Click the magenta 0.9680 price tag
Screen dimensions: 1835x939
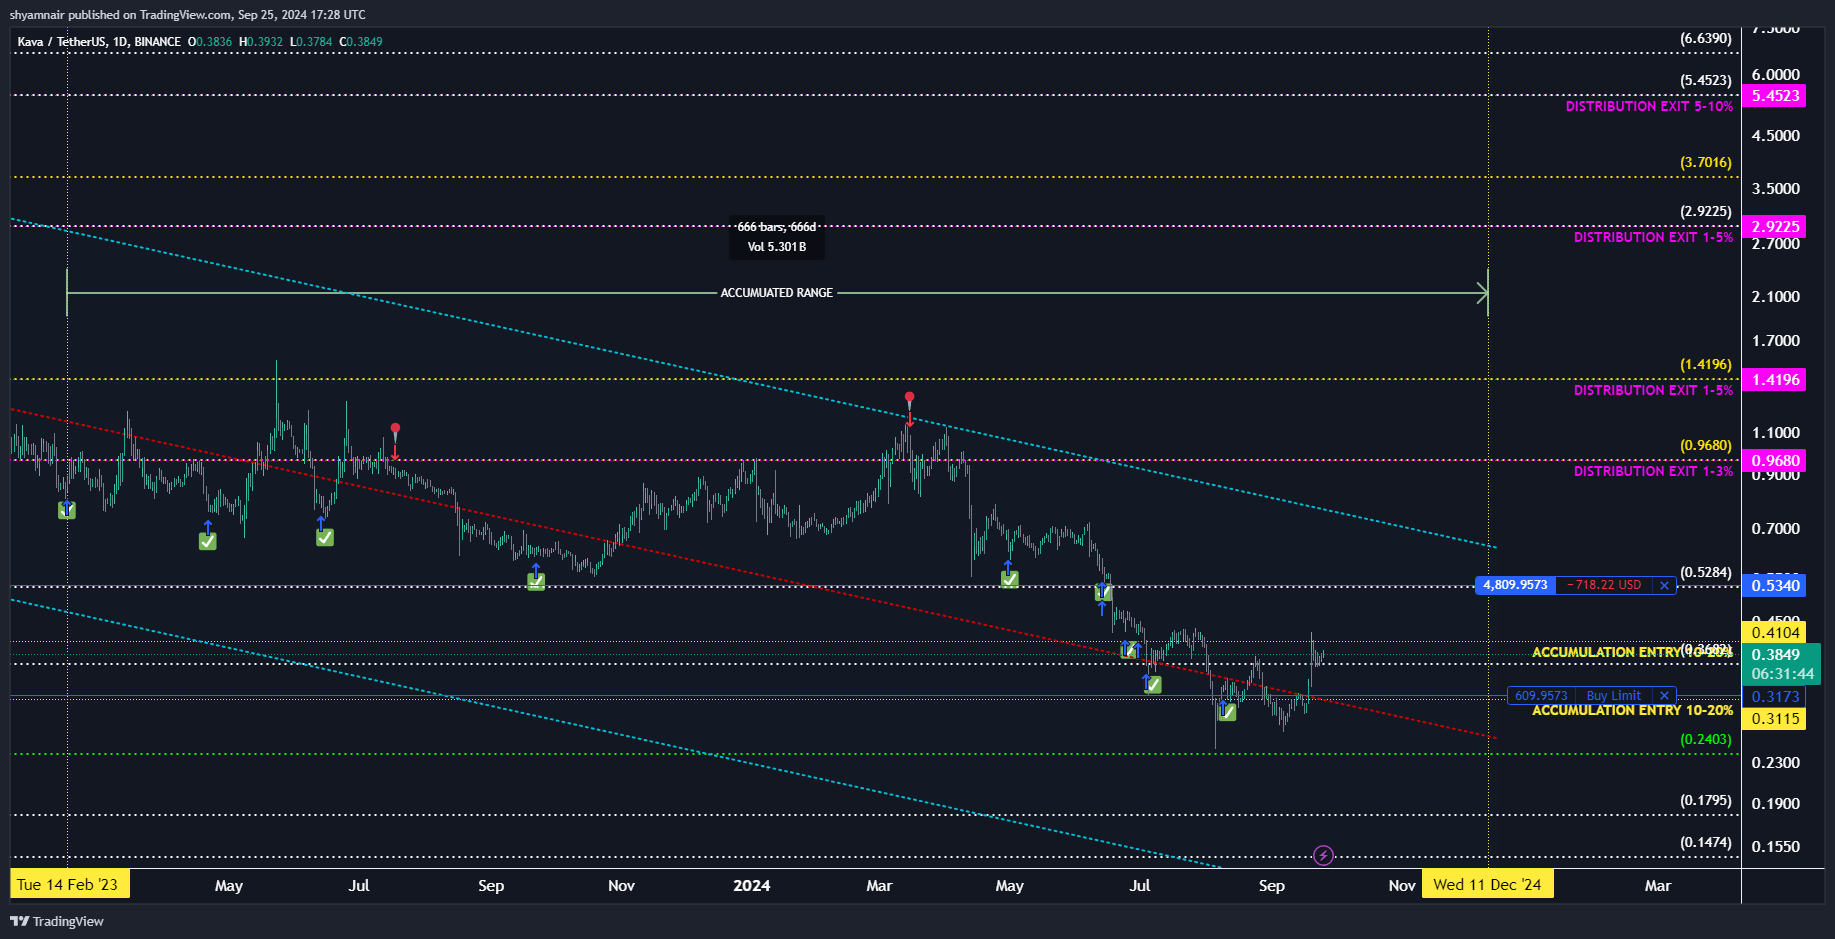1775,461
